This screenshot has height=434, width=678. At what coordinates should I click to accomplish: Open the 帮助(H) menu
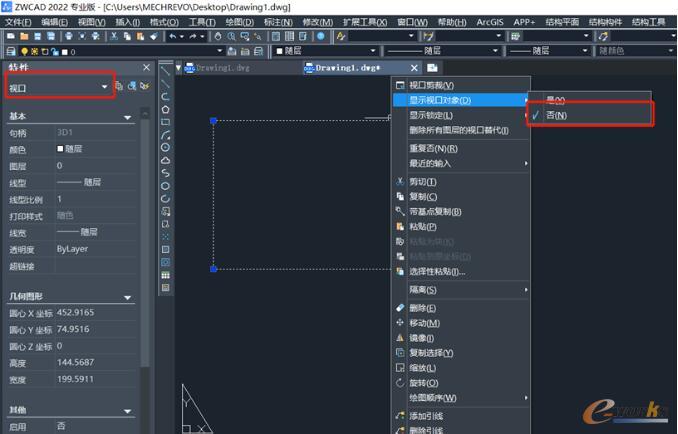[451, 22]
